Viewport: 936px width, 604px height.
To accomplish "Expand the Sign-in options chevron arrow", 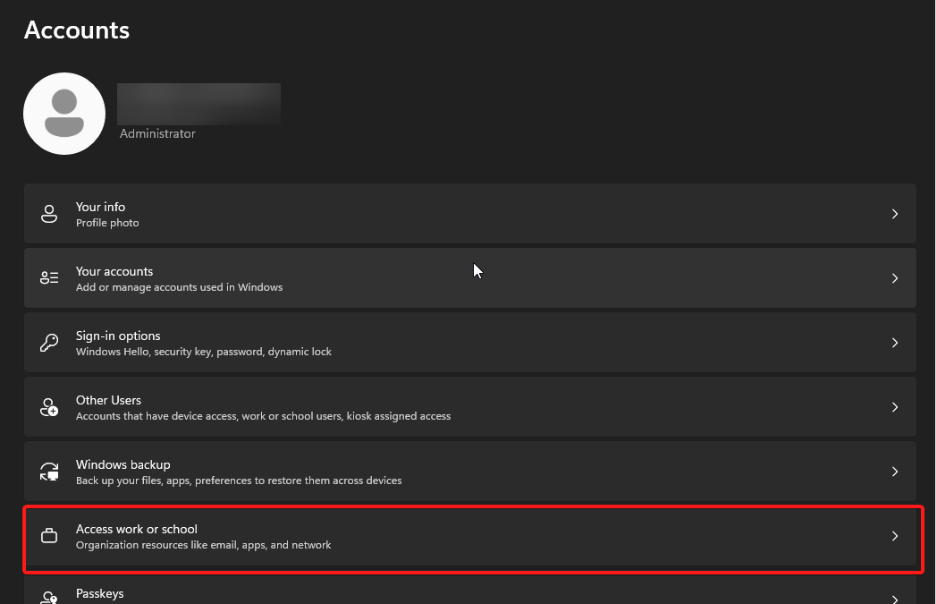I will point(895,343).
